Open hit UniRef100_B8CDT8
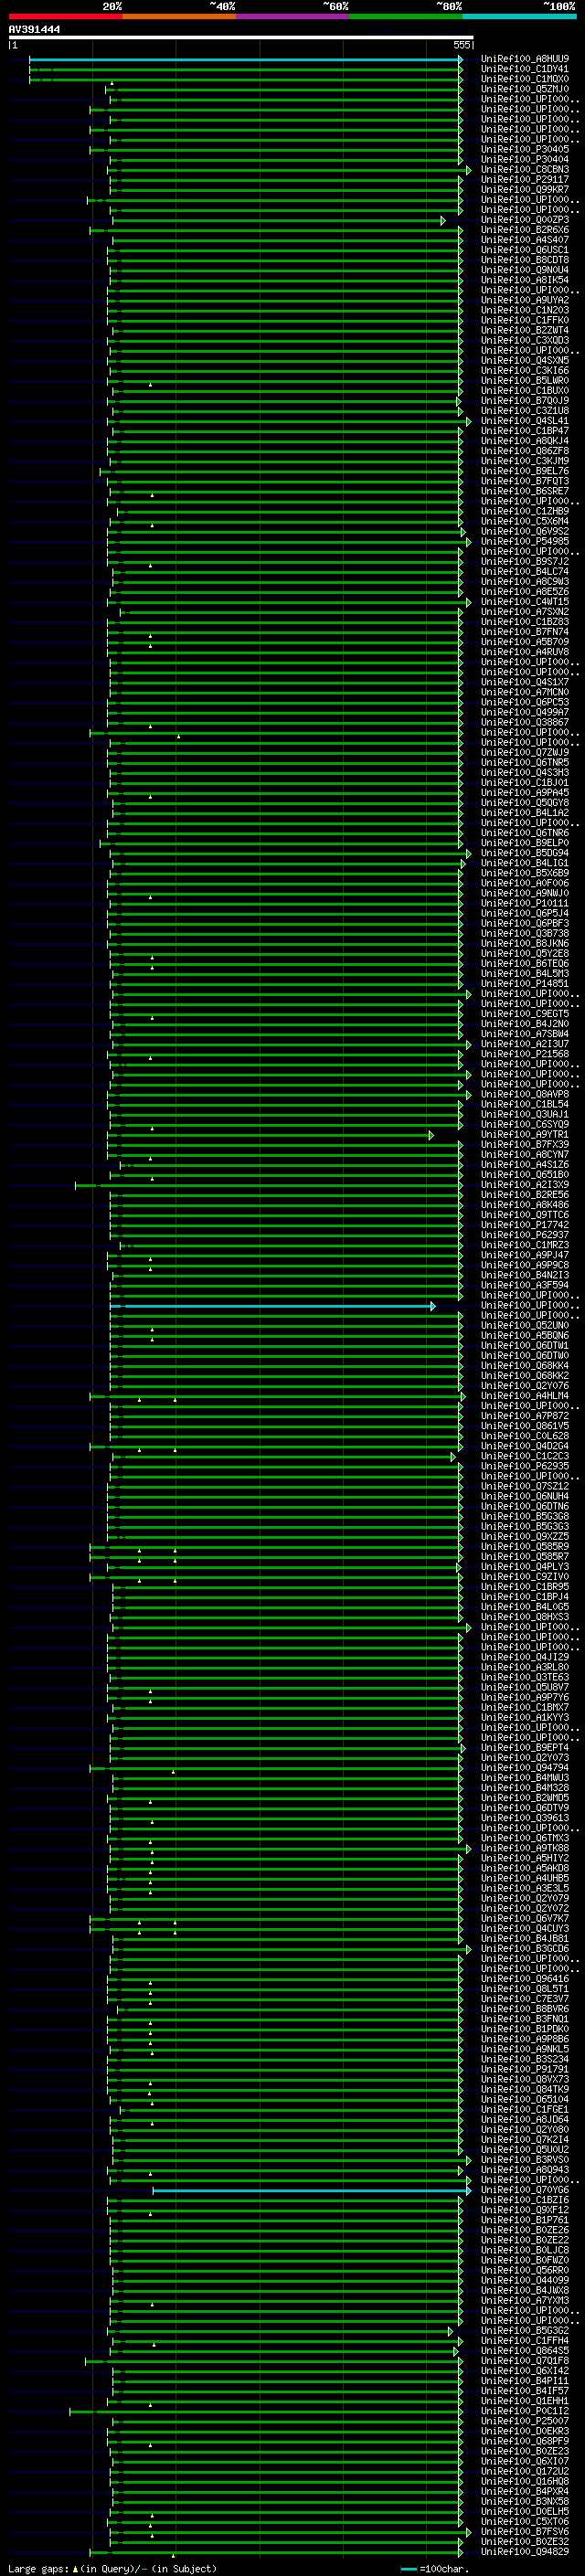585x2576 pixels. pyautogui.click(x=525, y=260)
